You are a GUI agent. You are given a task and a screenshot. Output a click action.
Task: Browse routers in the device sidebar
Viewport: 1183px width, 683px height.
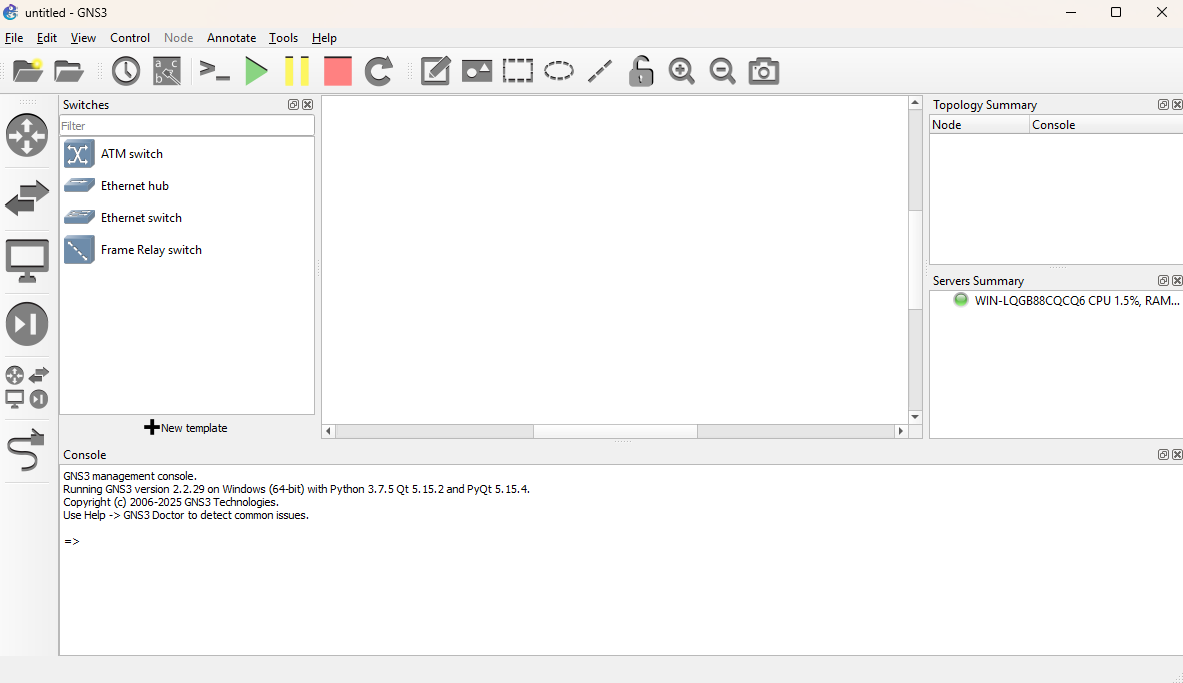(x=27, y=135)
